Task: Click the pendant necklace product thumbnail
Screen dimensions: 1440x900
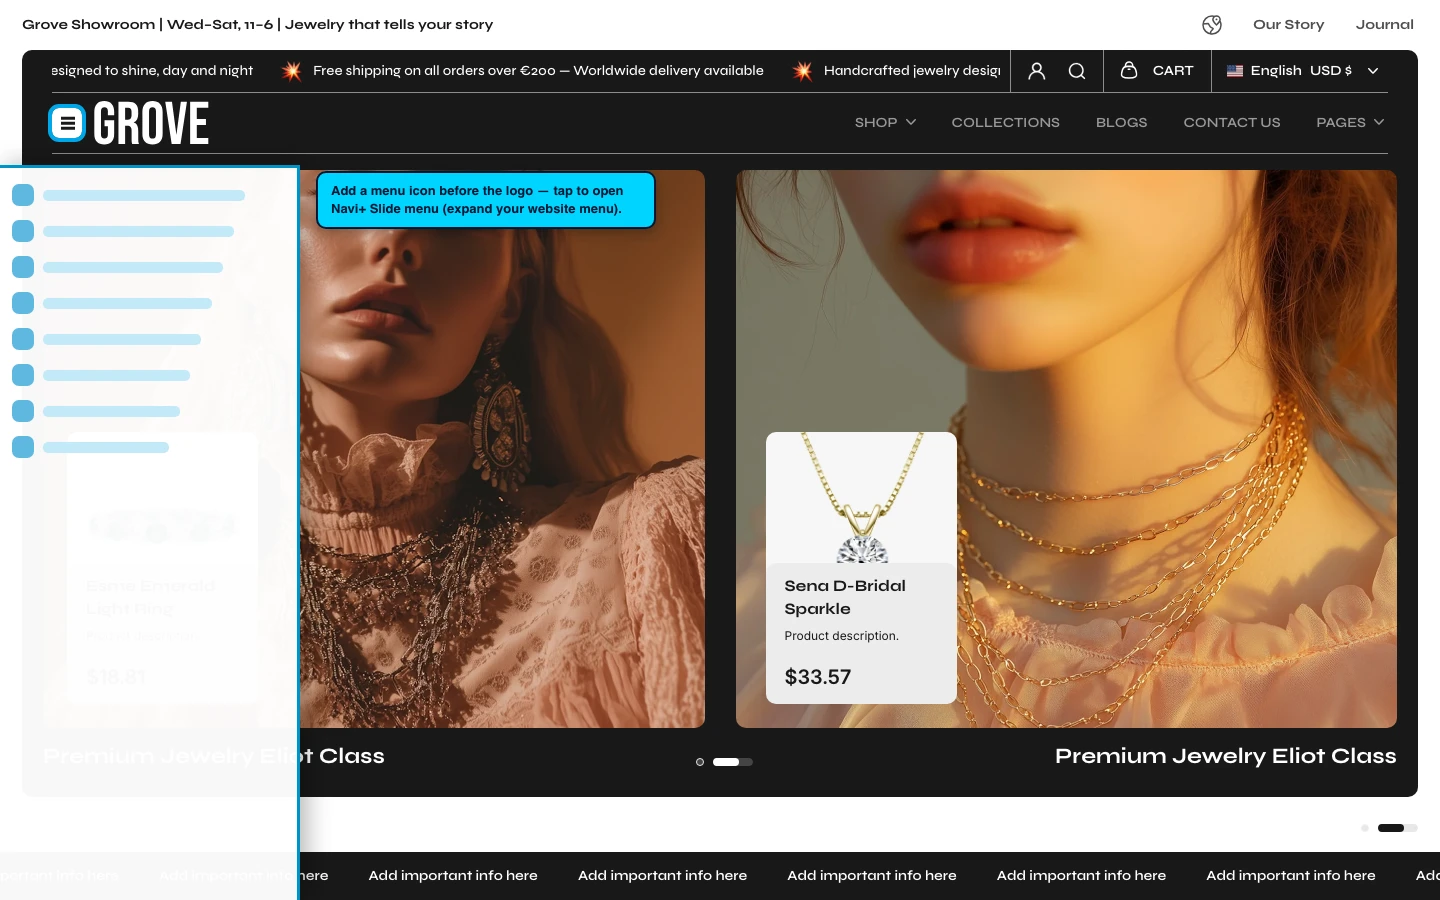Action: click(861, 497)
